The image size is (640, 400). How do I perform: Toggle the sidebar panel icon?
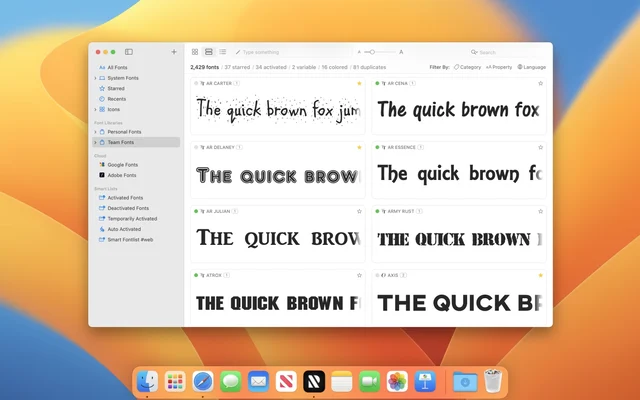pos(129,52)
